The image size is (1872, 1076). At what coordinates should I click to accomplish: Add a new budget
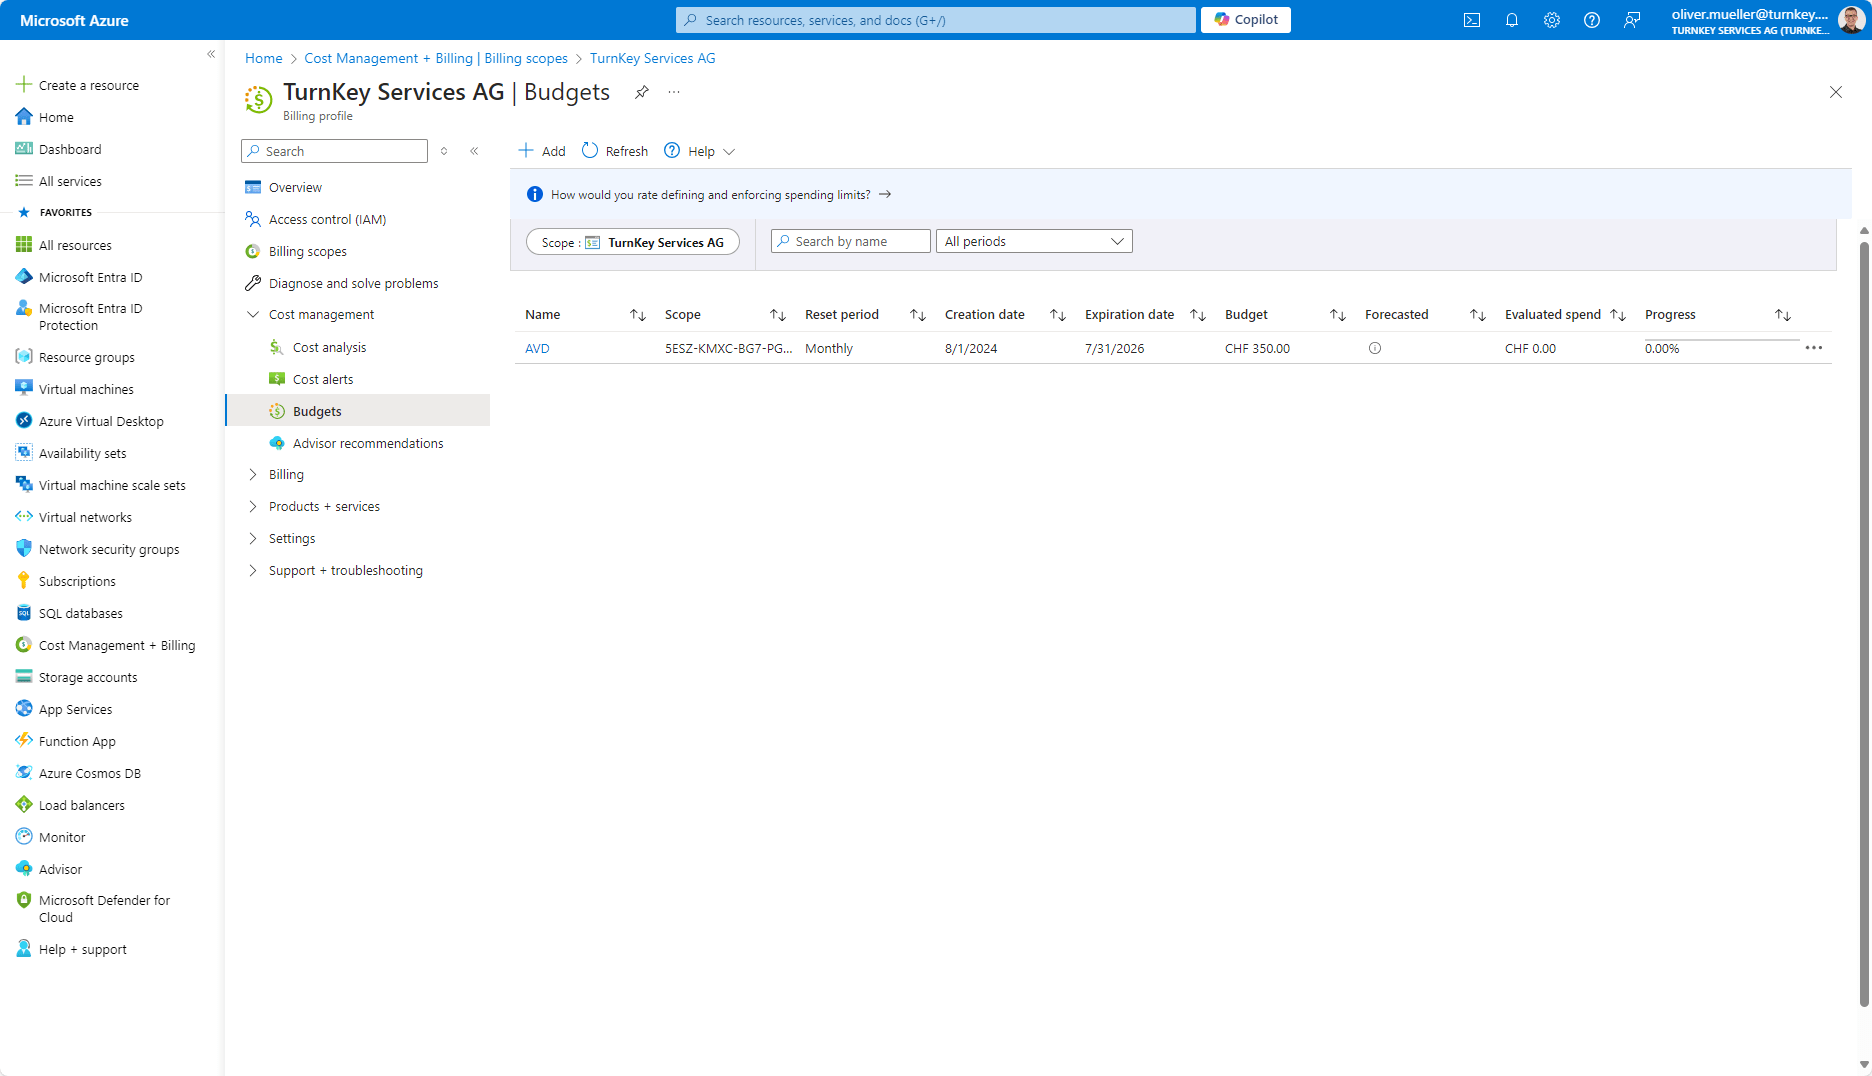click(x=542, y=151)
